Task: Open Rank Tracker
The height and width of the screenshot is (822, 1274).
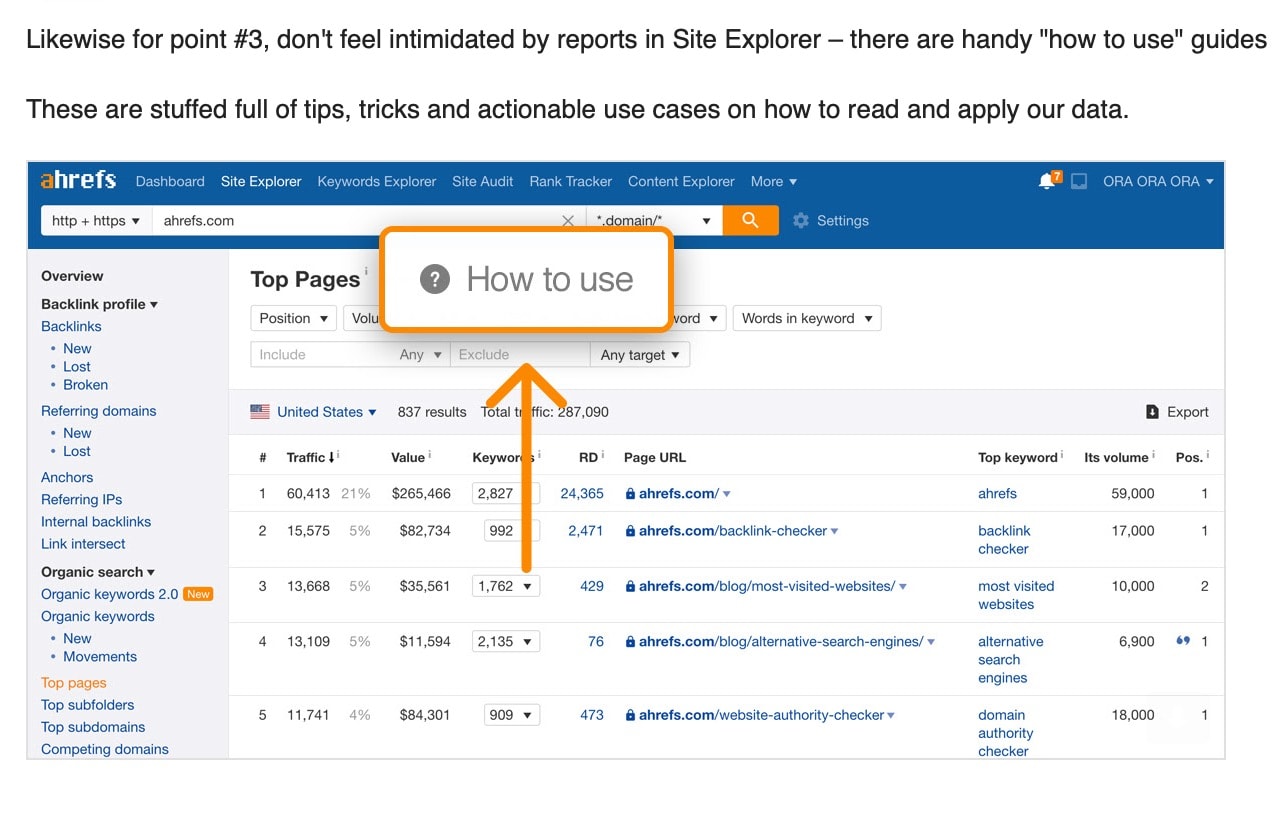Action: (571, 181)
